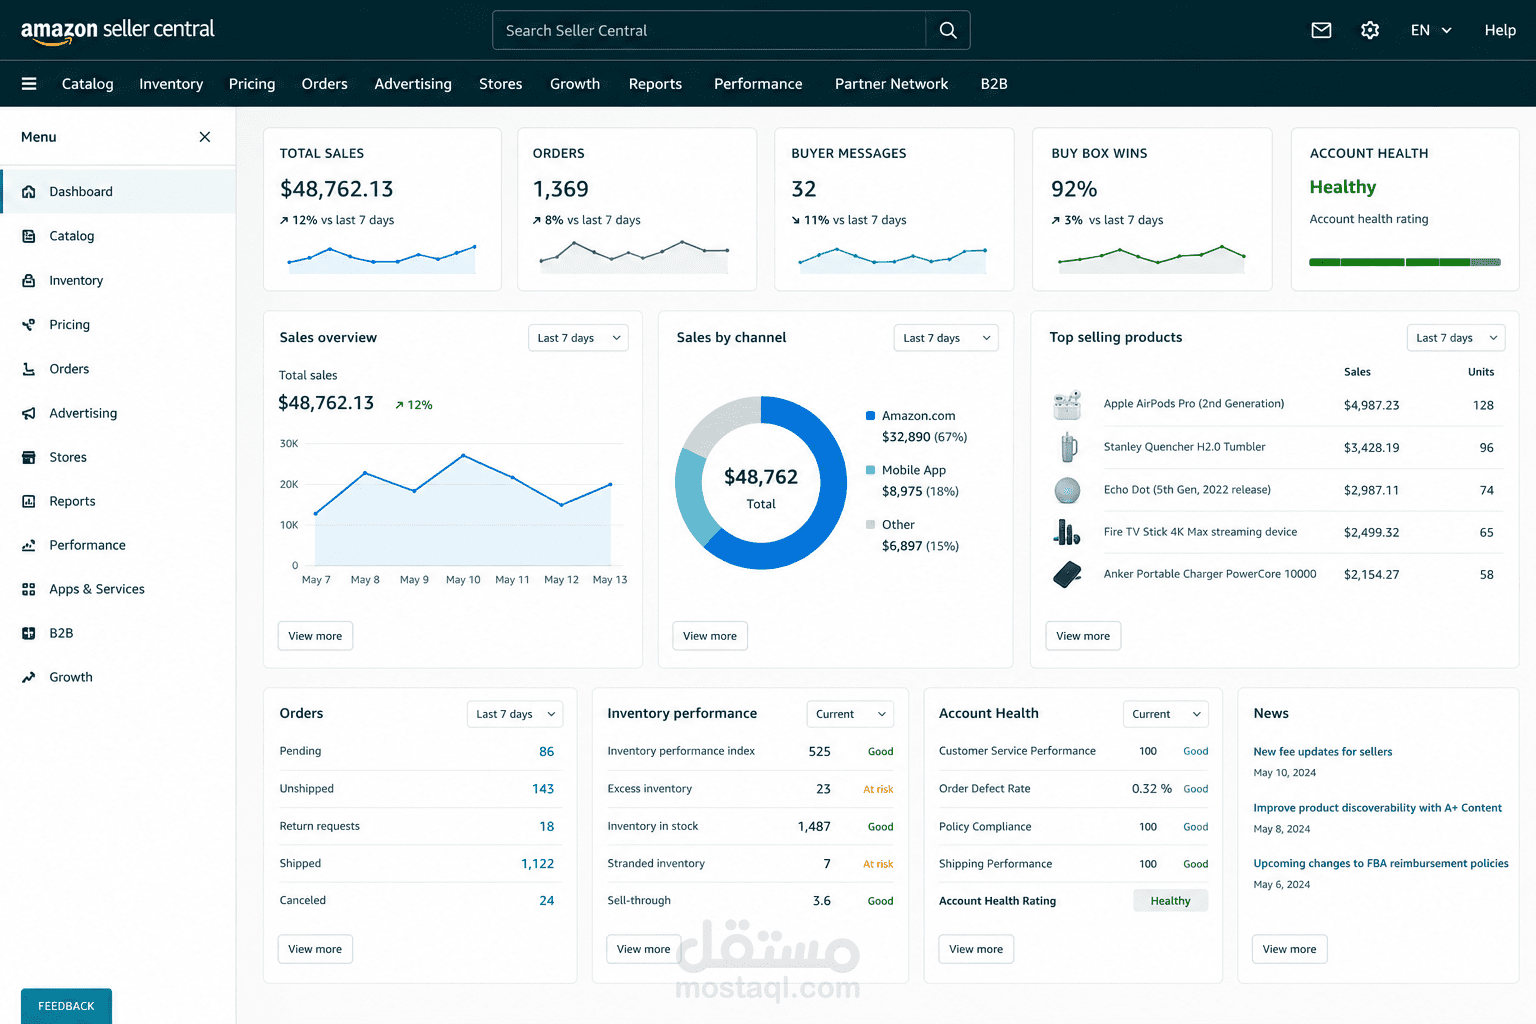Open Stores in the top navigation
Viewport: 1536px width, 1024px height.
[500, 84]
